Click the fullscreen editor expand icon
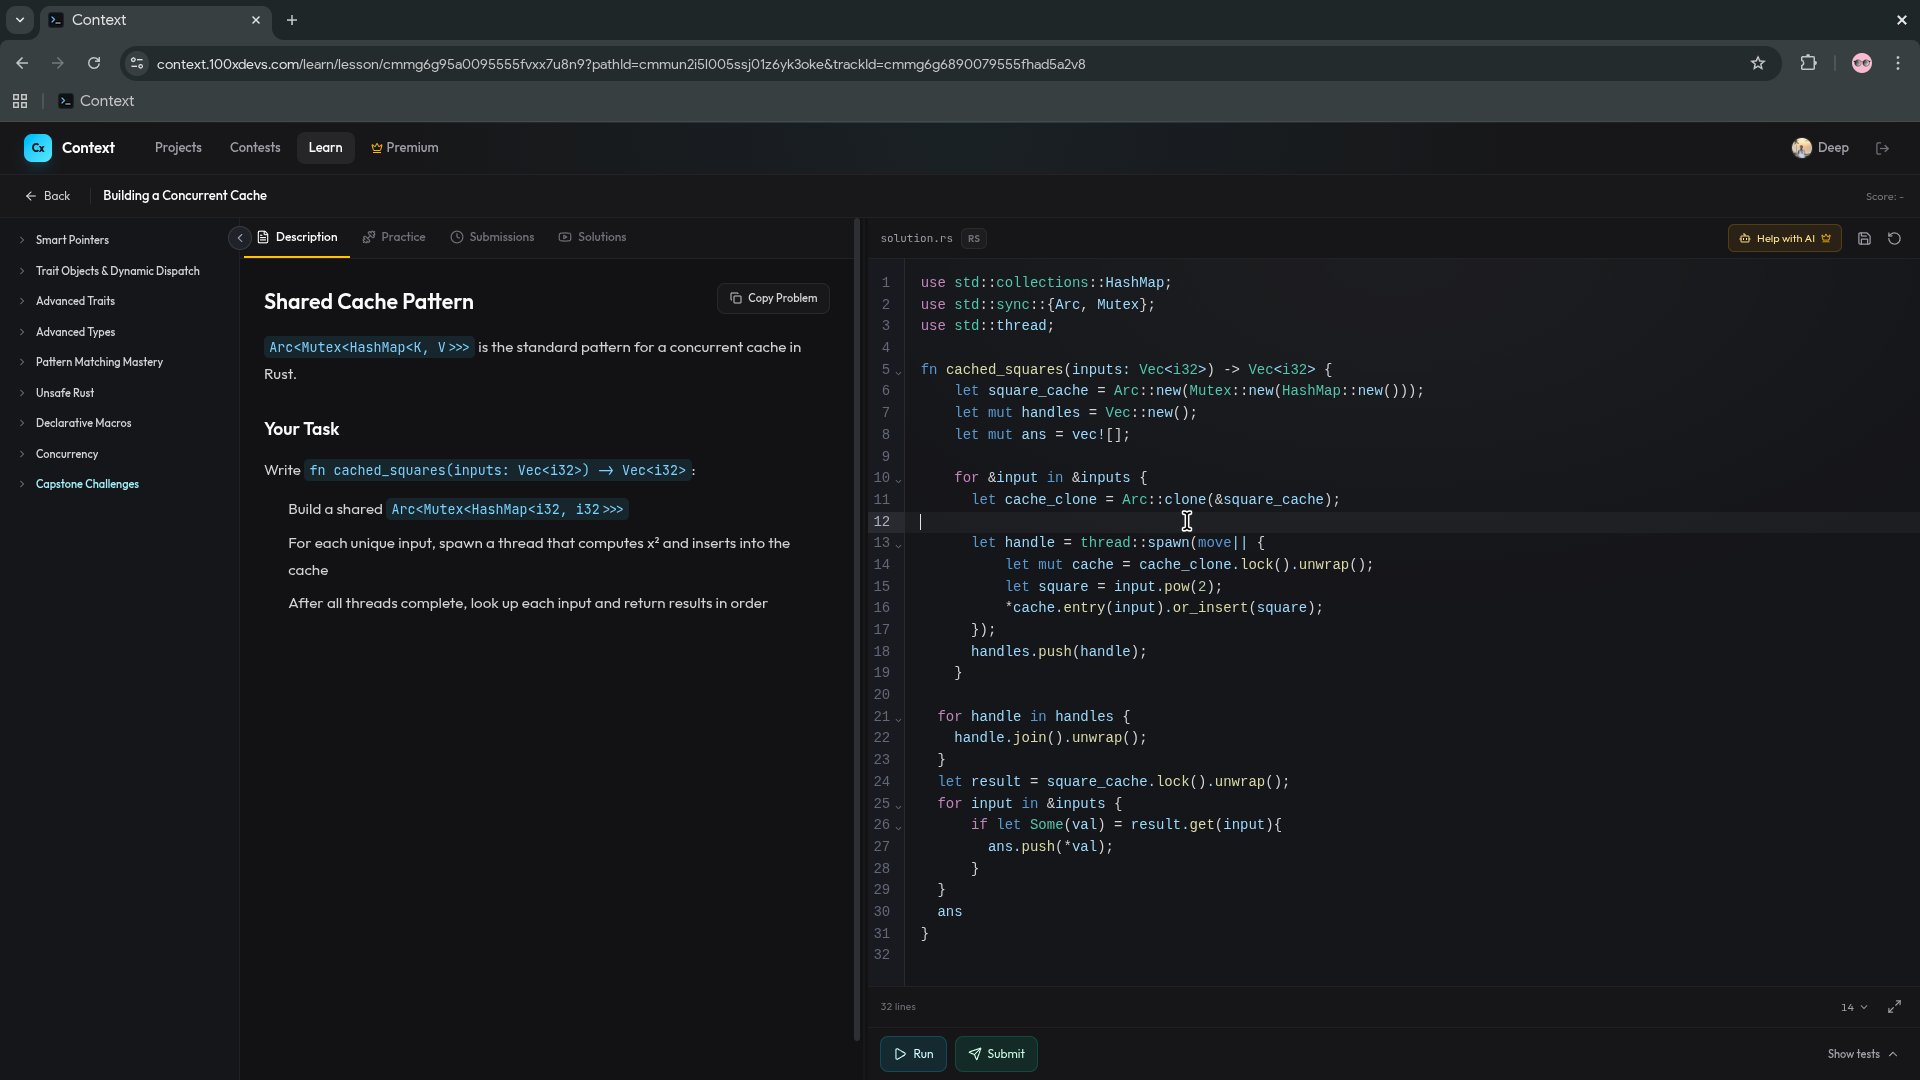 click(x=1894, y=1007)
